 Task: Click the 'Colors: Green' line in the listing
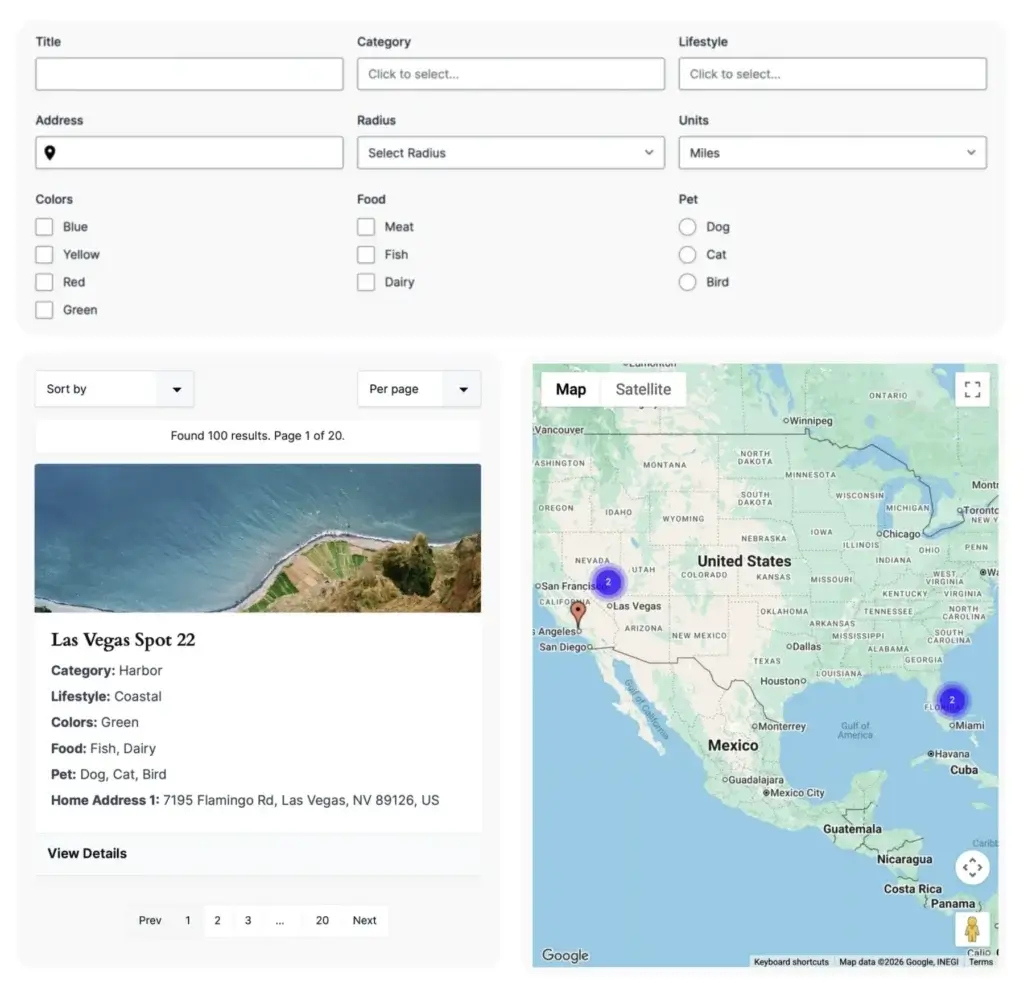click(x=95, y=722)
